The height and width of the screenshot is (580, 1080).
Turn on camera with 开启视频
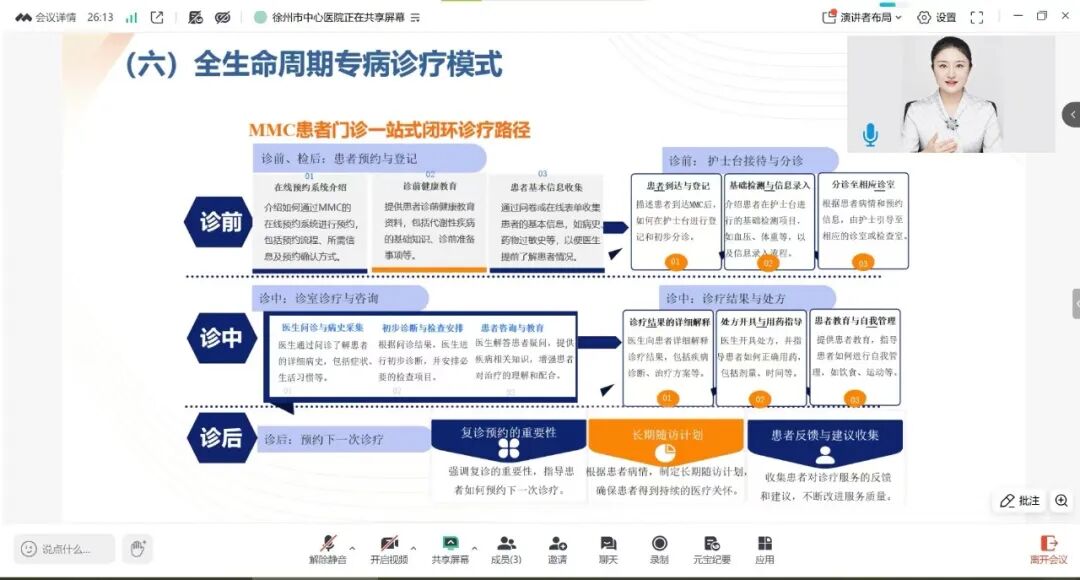(389, 550)
